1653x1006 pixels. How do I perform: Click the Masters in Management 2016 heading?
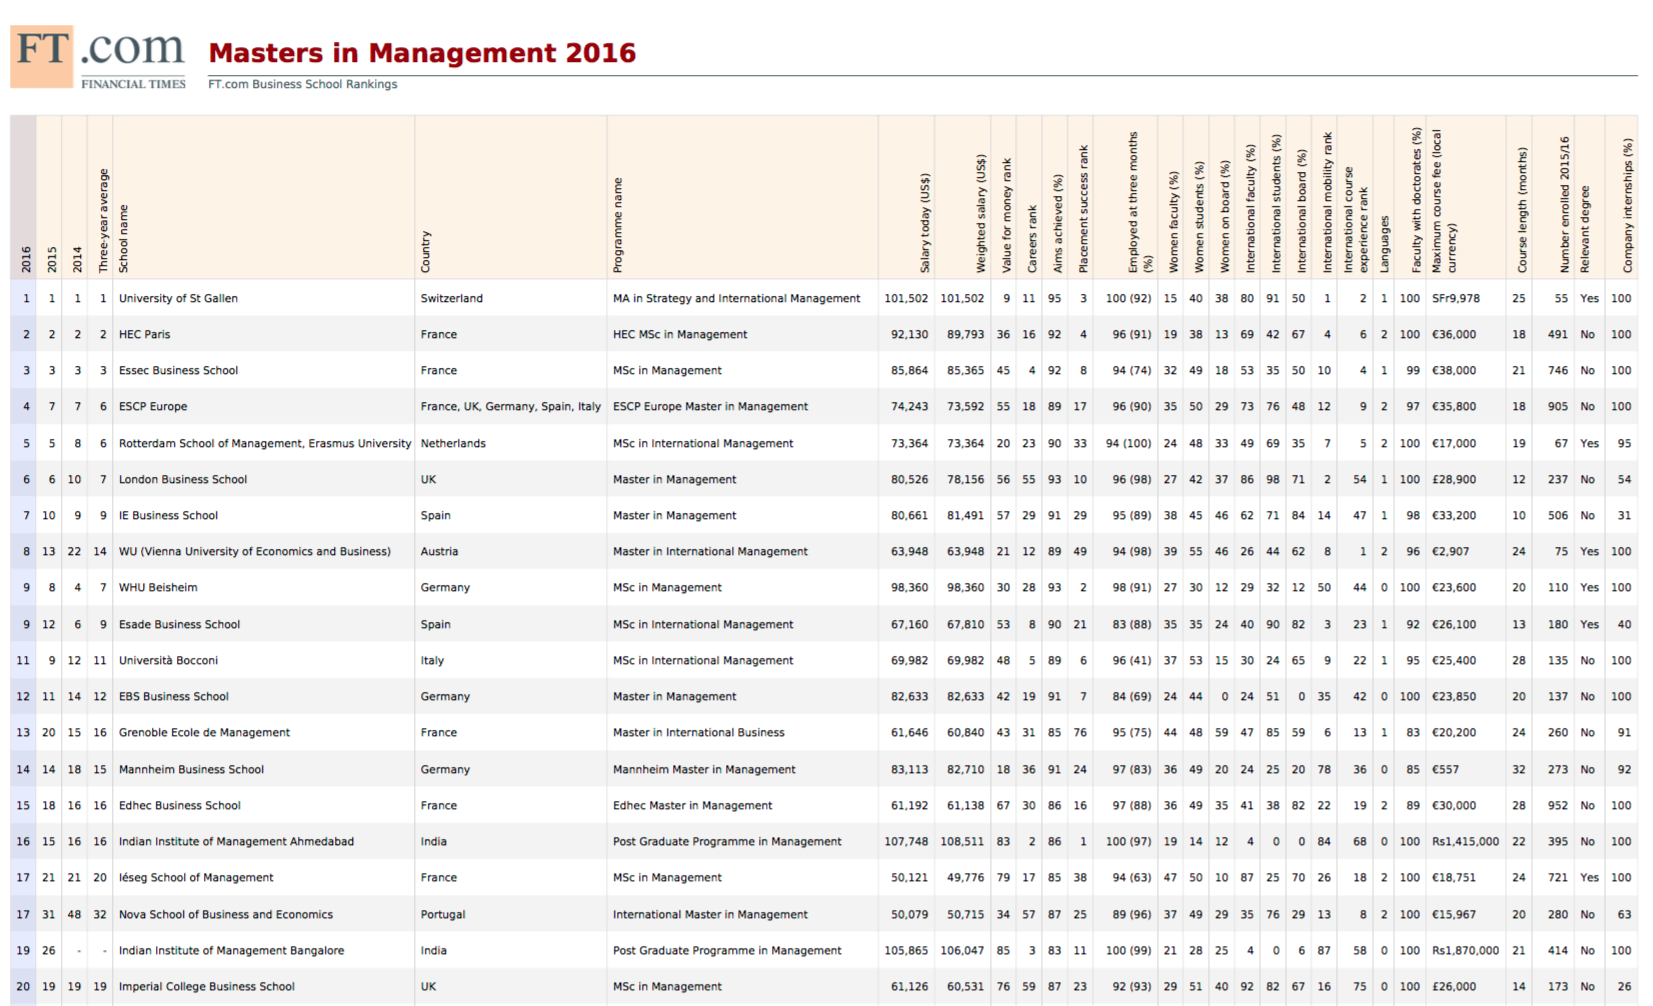tap(421, 53)
